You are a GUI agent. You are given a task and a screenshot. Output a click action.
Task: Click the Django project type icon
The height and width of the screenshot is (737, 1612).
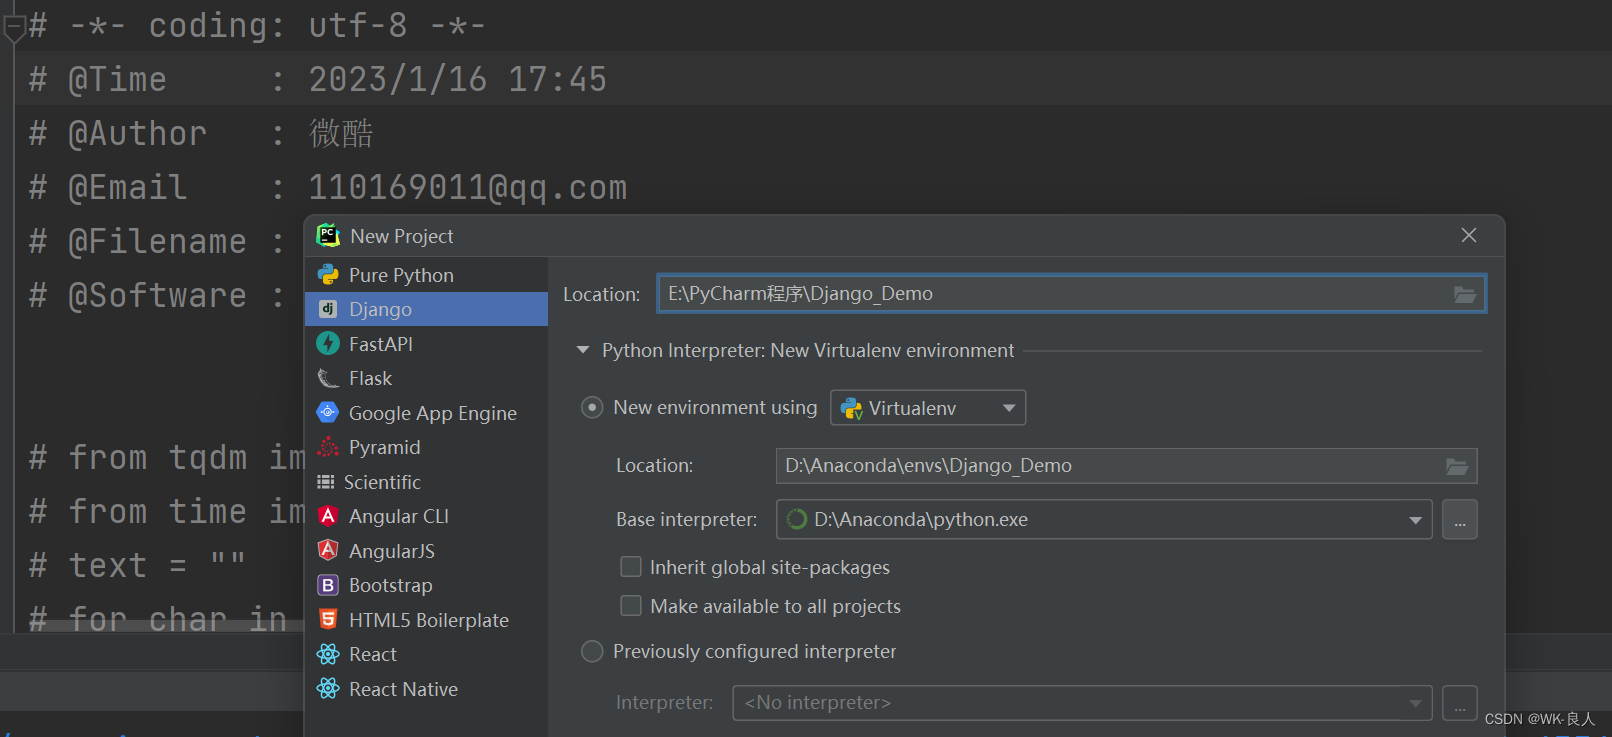tap(328, 309)
